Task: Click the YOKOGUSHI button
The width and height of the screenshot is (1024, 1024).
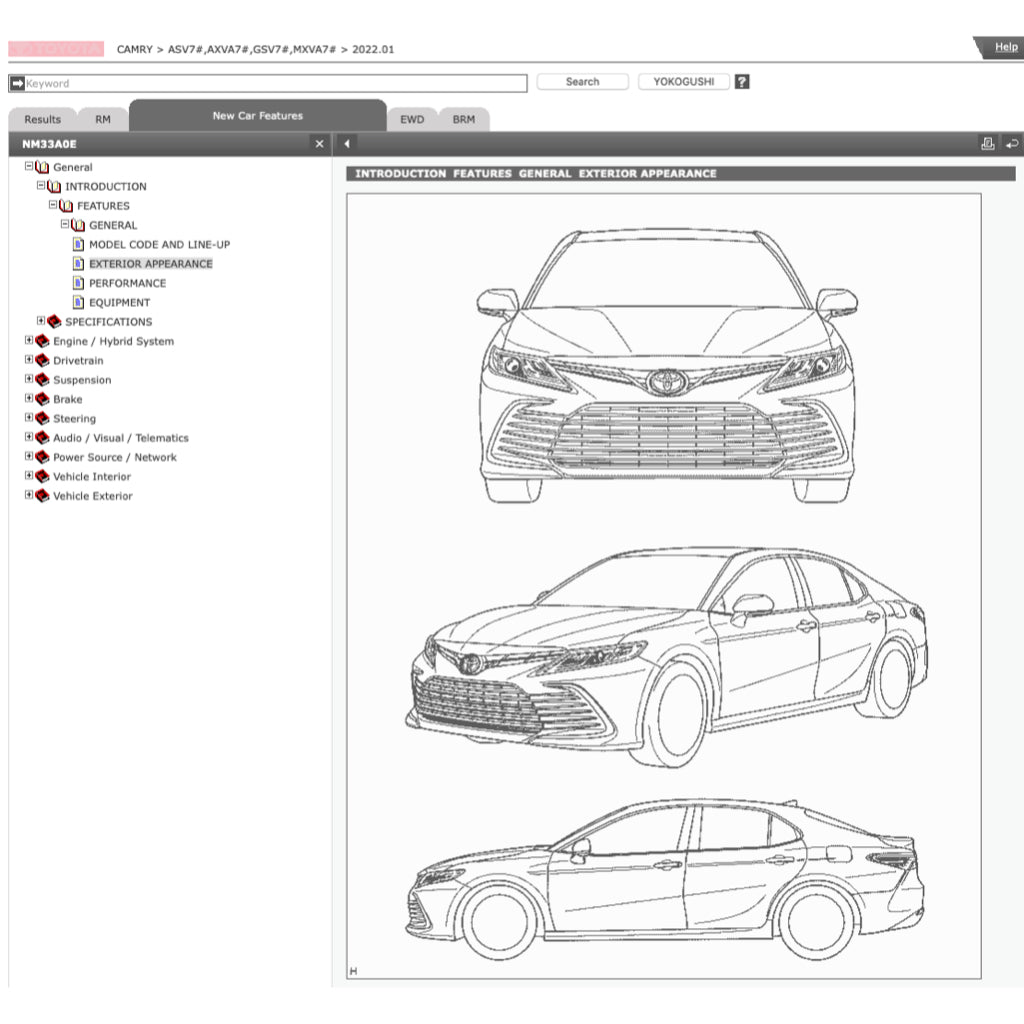Action: pyautogui.click(x=684, y=82)
